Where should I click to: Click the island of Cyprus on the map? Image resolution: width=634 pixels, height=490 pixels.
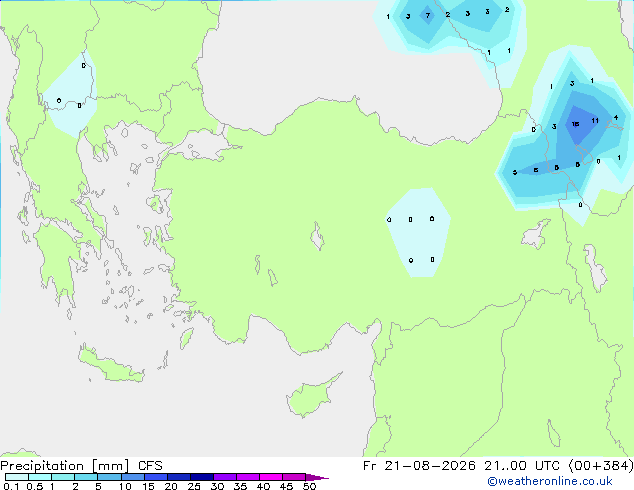click(309, 397)
